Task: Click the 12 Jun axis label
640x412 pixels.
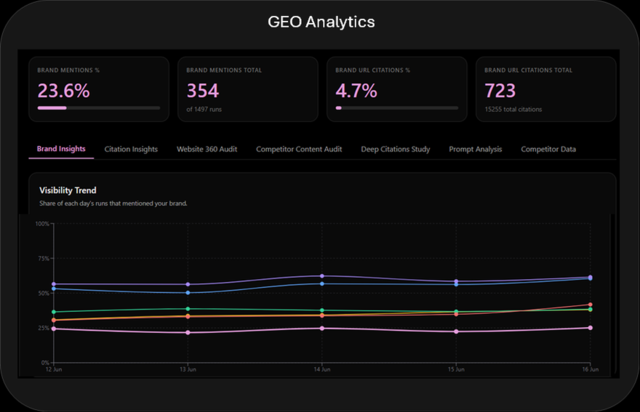Action: tap(53, 370)
